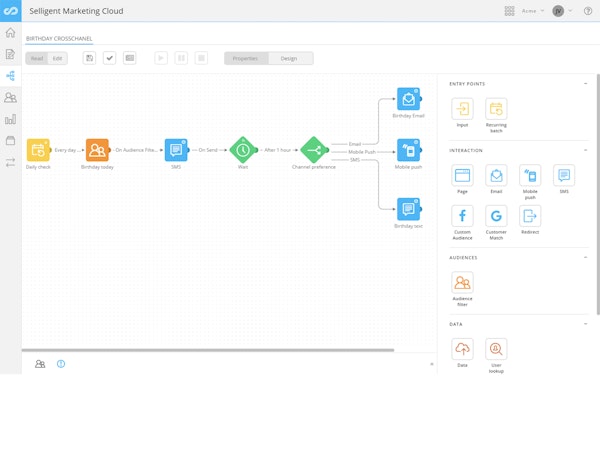Open the apps grid icon
The image size is (600, 450).
[509, 11]
